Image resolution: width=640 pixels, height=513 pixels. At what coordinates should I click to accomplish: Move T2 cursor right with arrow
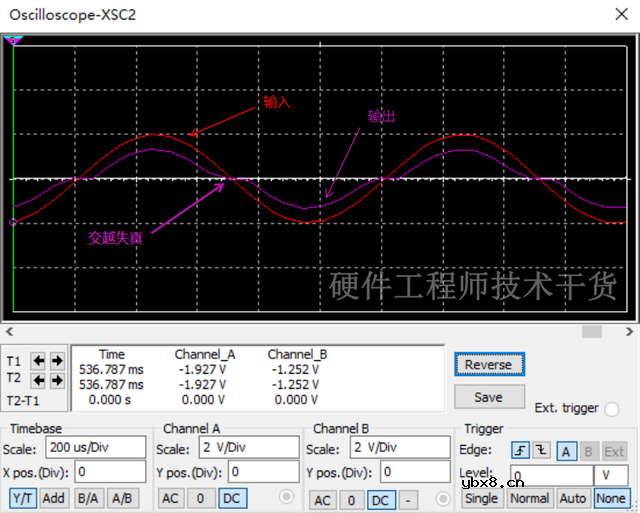[x=57, y=380]
